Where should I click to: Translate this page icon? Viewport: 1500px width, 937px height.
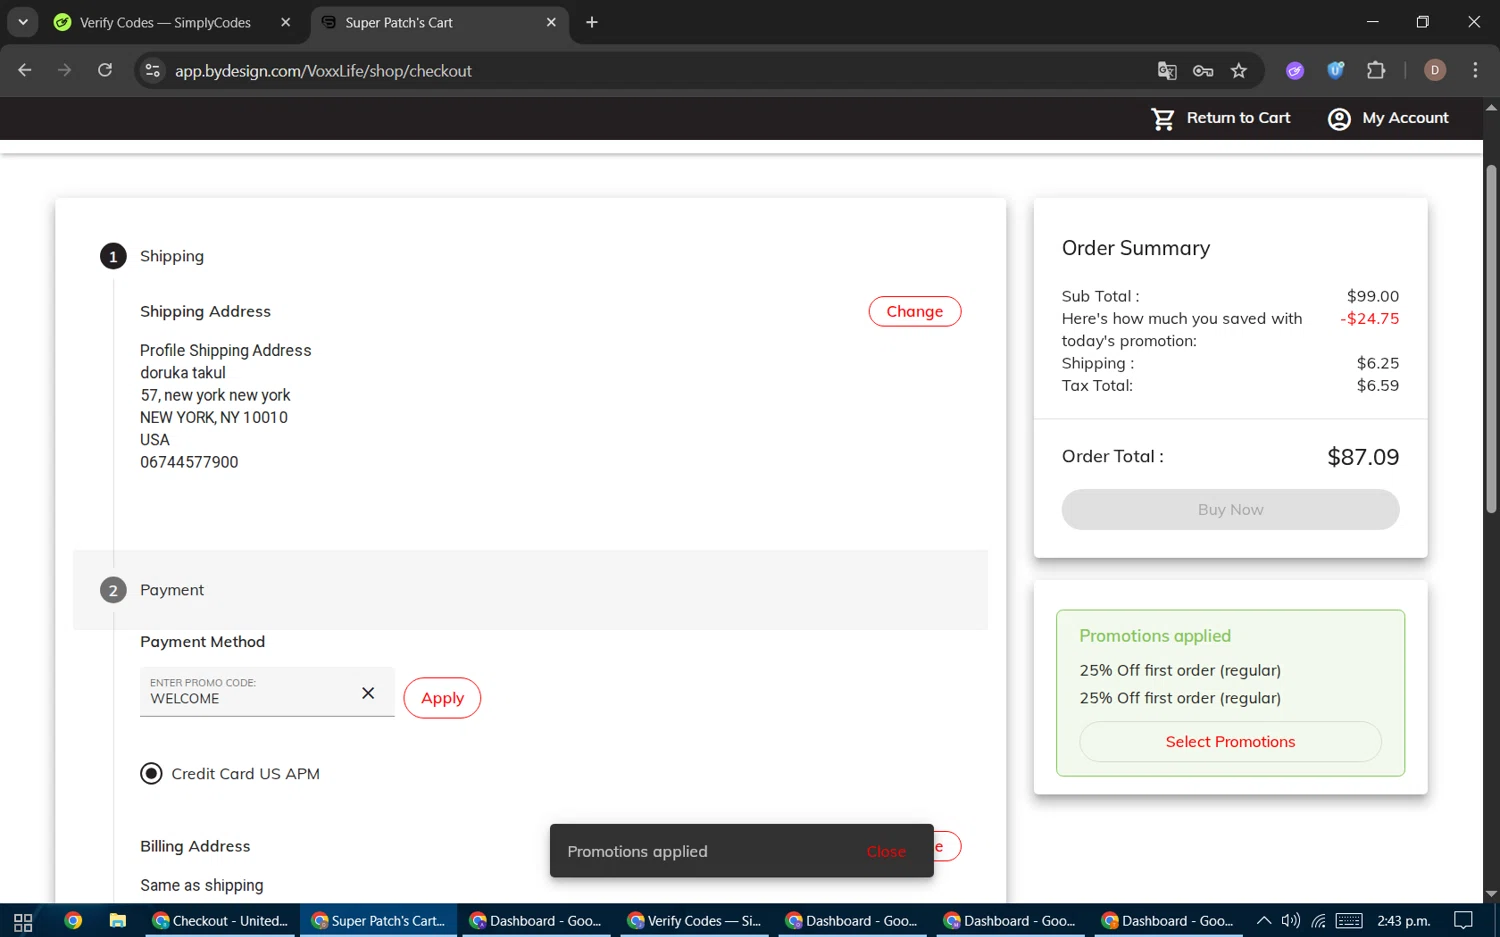[x=1167, y=70]
